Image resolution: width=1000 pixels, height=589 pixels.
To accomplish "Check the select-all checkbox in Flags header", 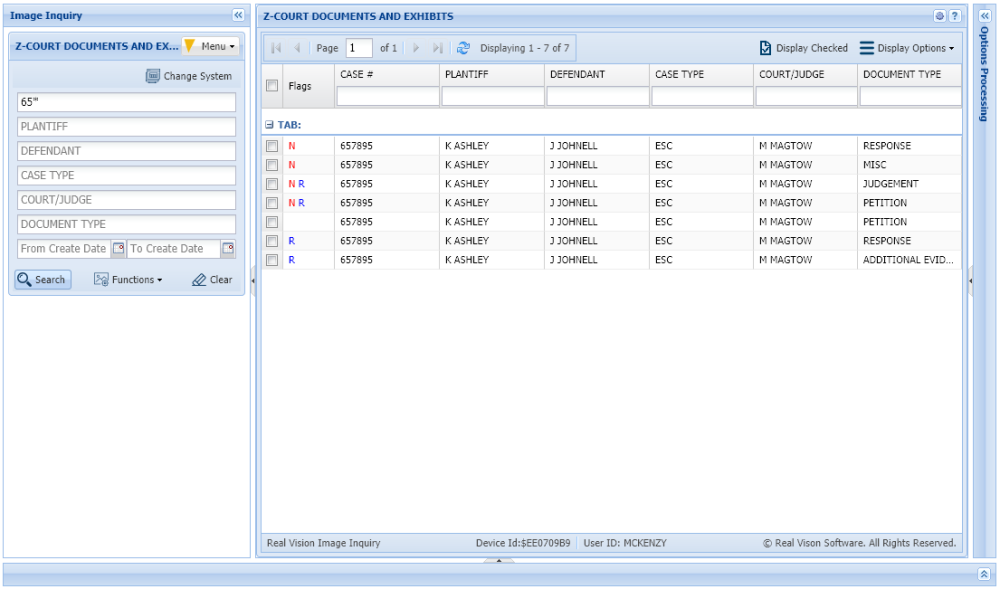I will coord(272,85).
